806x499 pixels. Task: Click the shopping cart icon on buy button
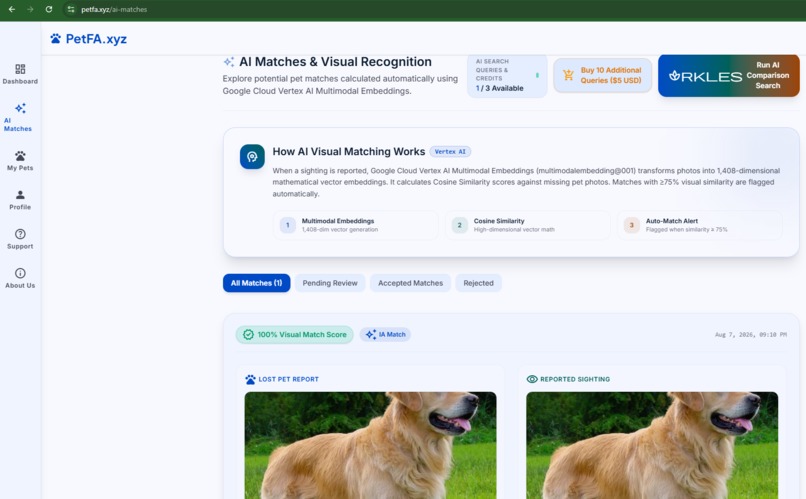click(568, 75)
